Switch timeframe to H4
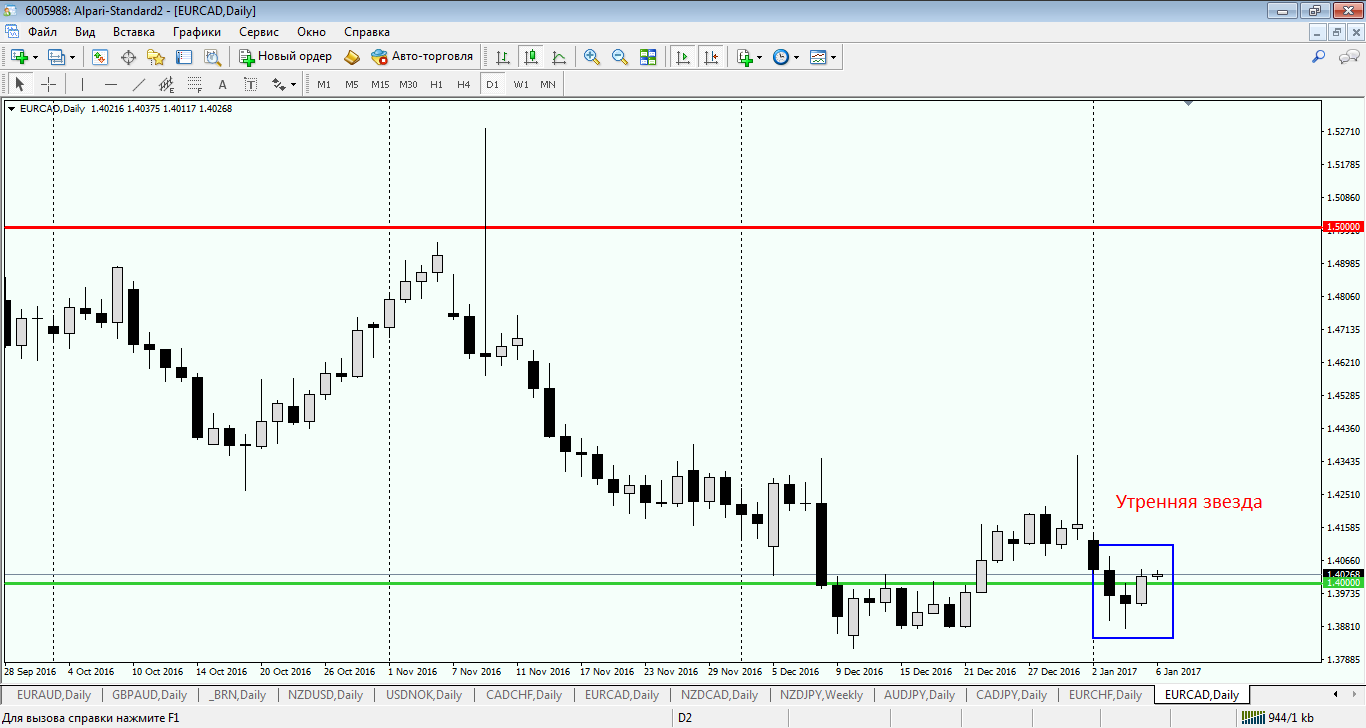 pos(464,84)
